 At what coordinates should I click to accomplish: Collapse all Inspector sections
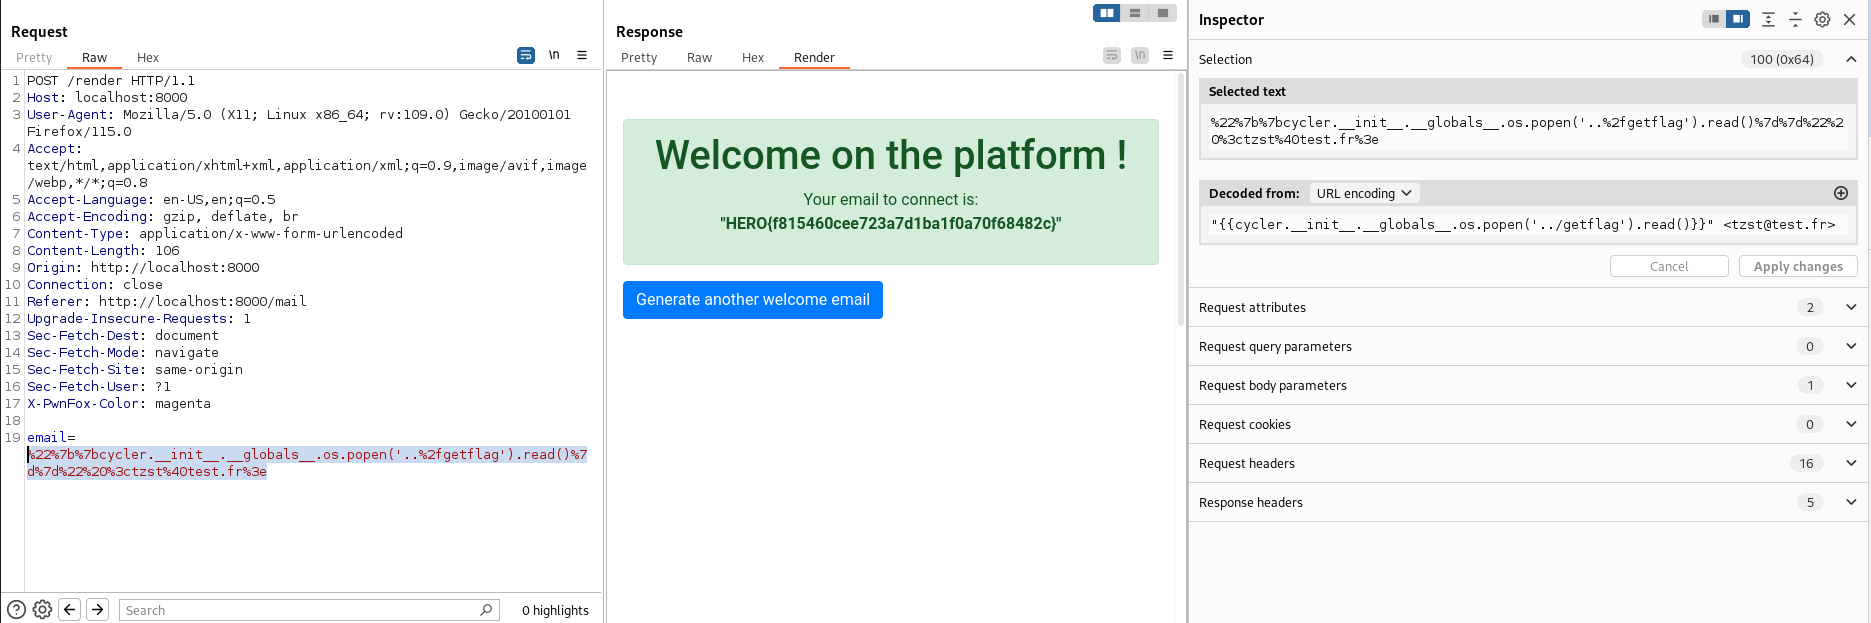point(1795,19)
